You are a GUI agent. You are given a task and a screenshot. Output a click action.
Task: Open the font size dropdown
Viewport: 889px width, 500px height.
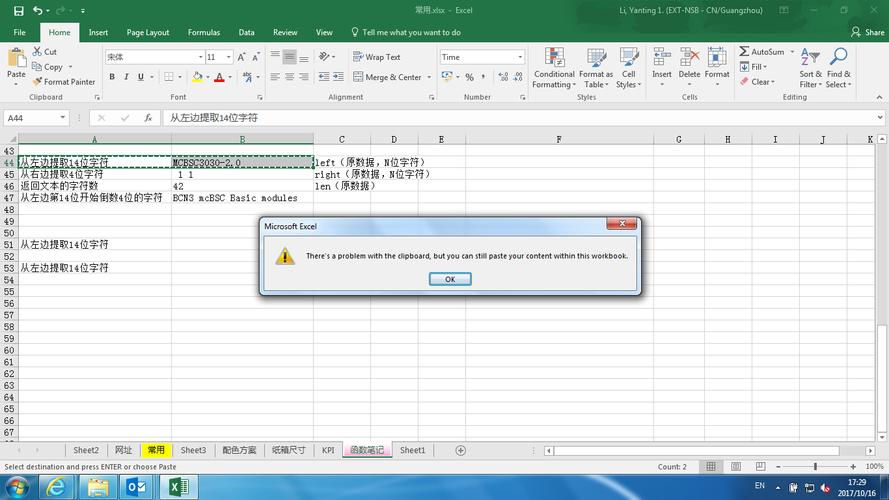coord(228,57)
